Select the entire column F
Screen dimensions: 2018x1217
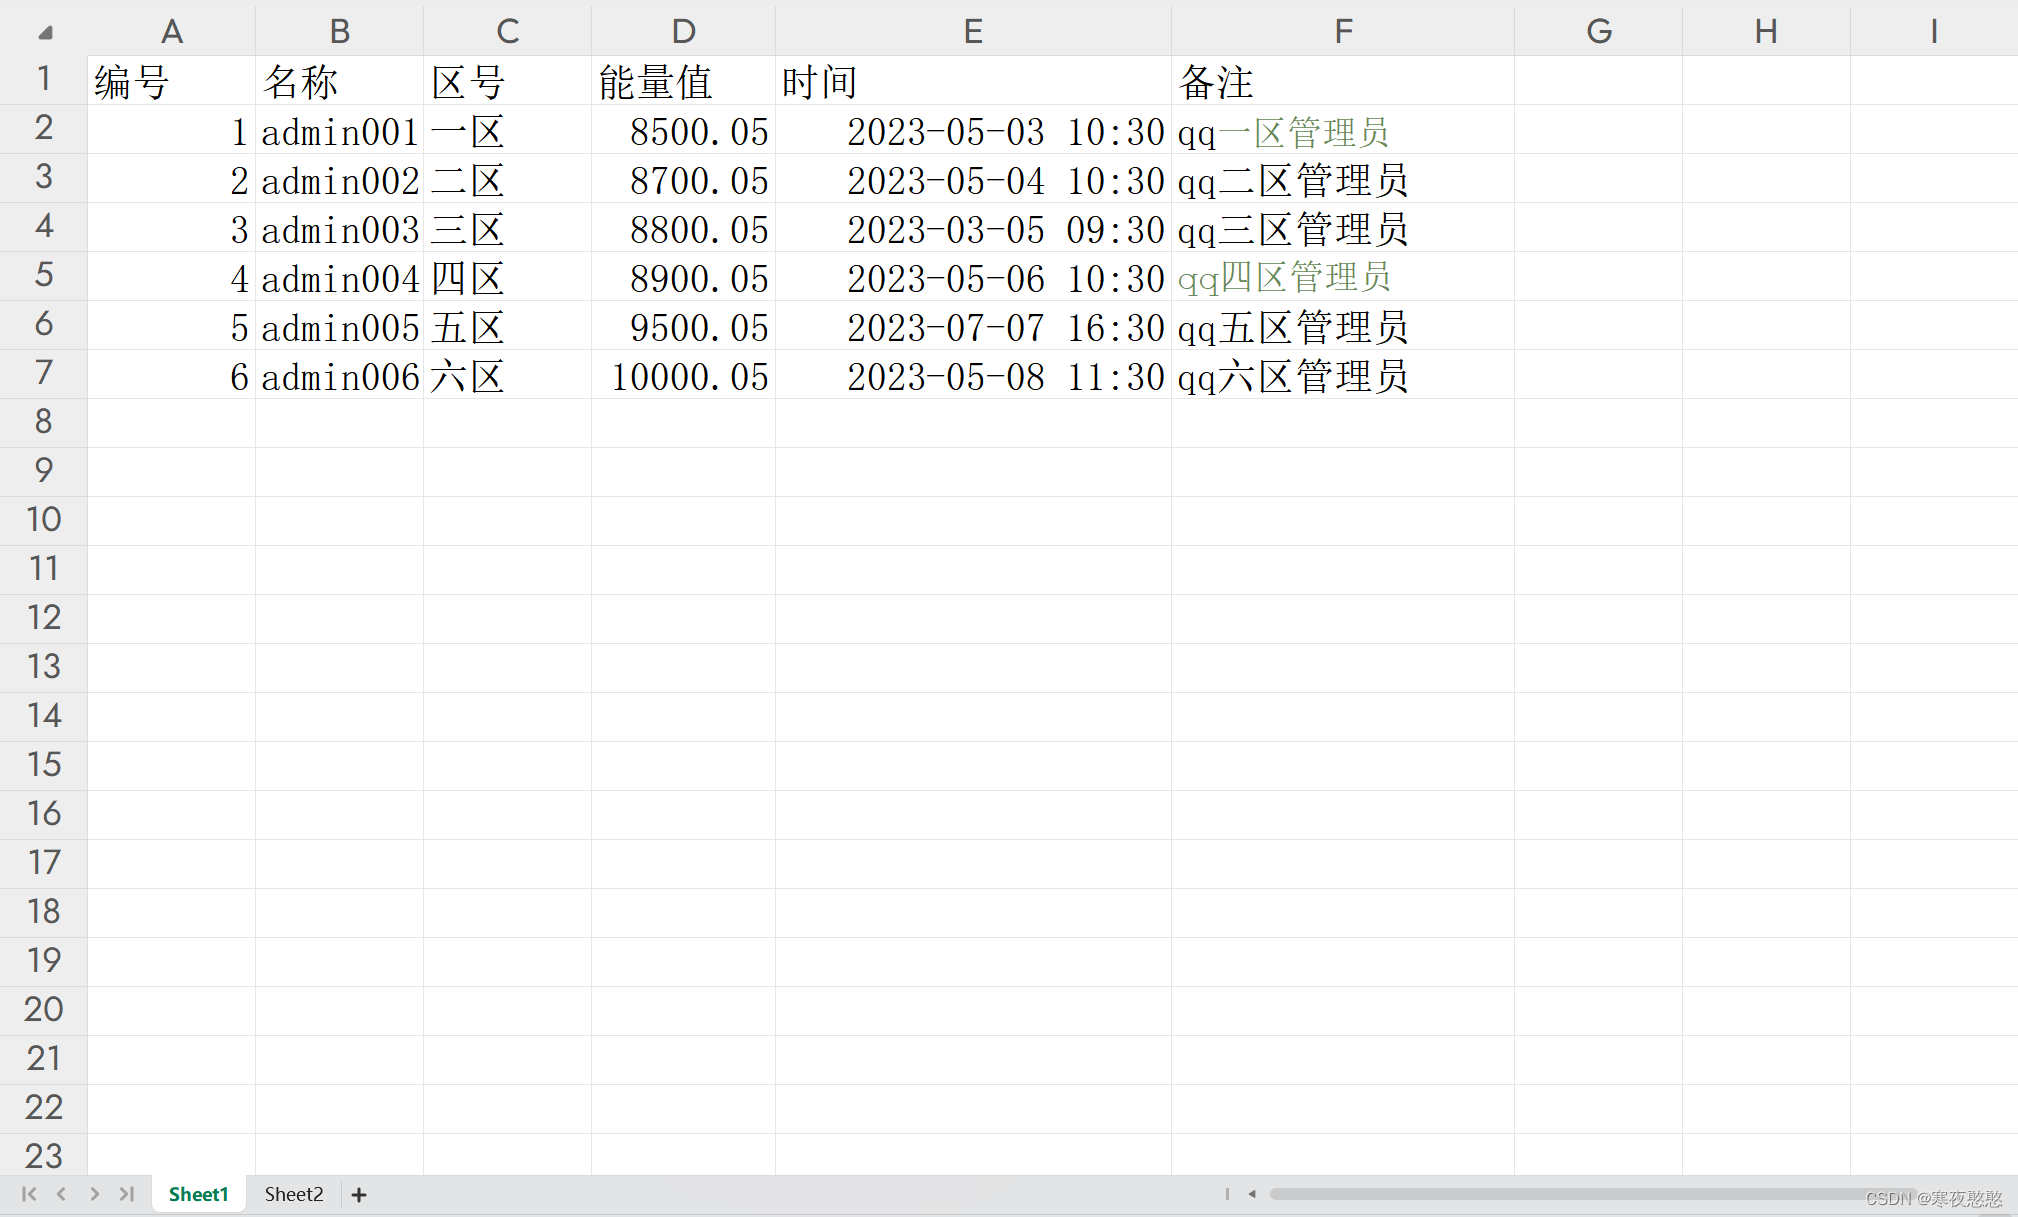tap(1342, 30)
